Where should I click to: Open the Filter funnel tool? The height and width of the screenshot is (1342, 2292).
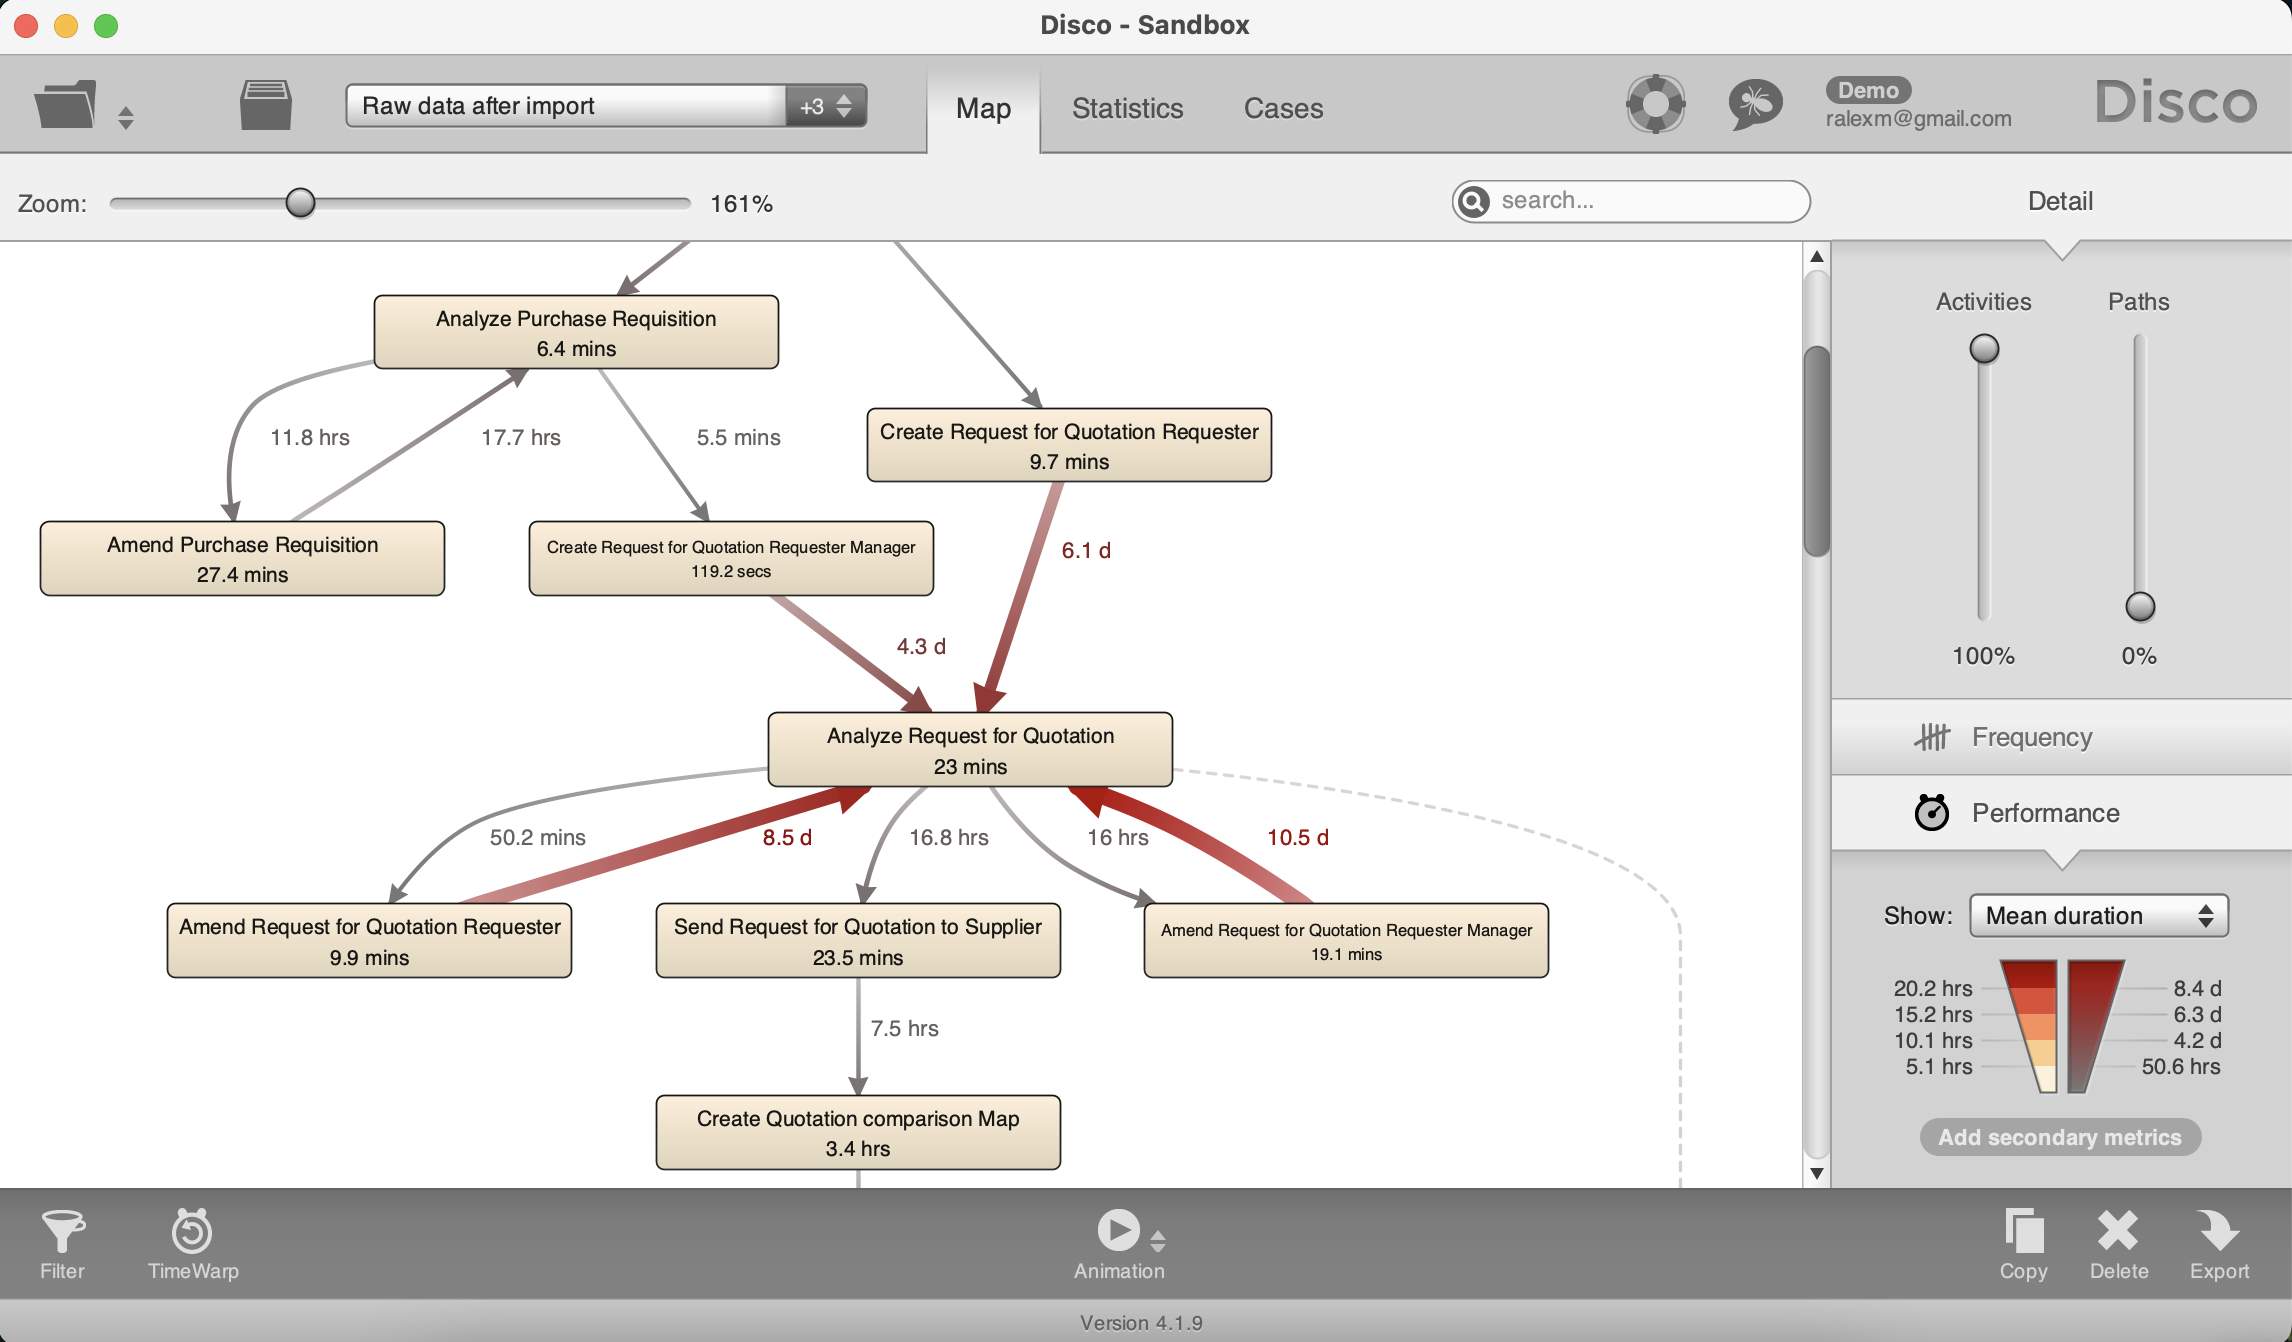pyautogui.click(x=62, y=1244)
